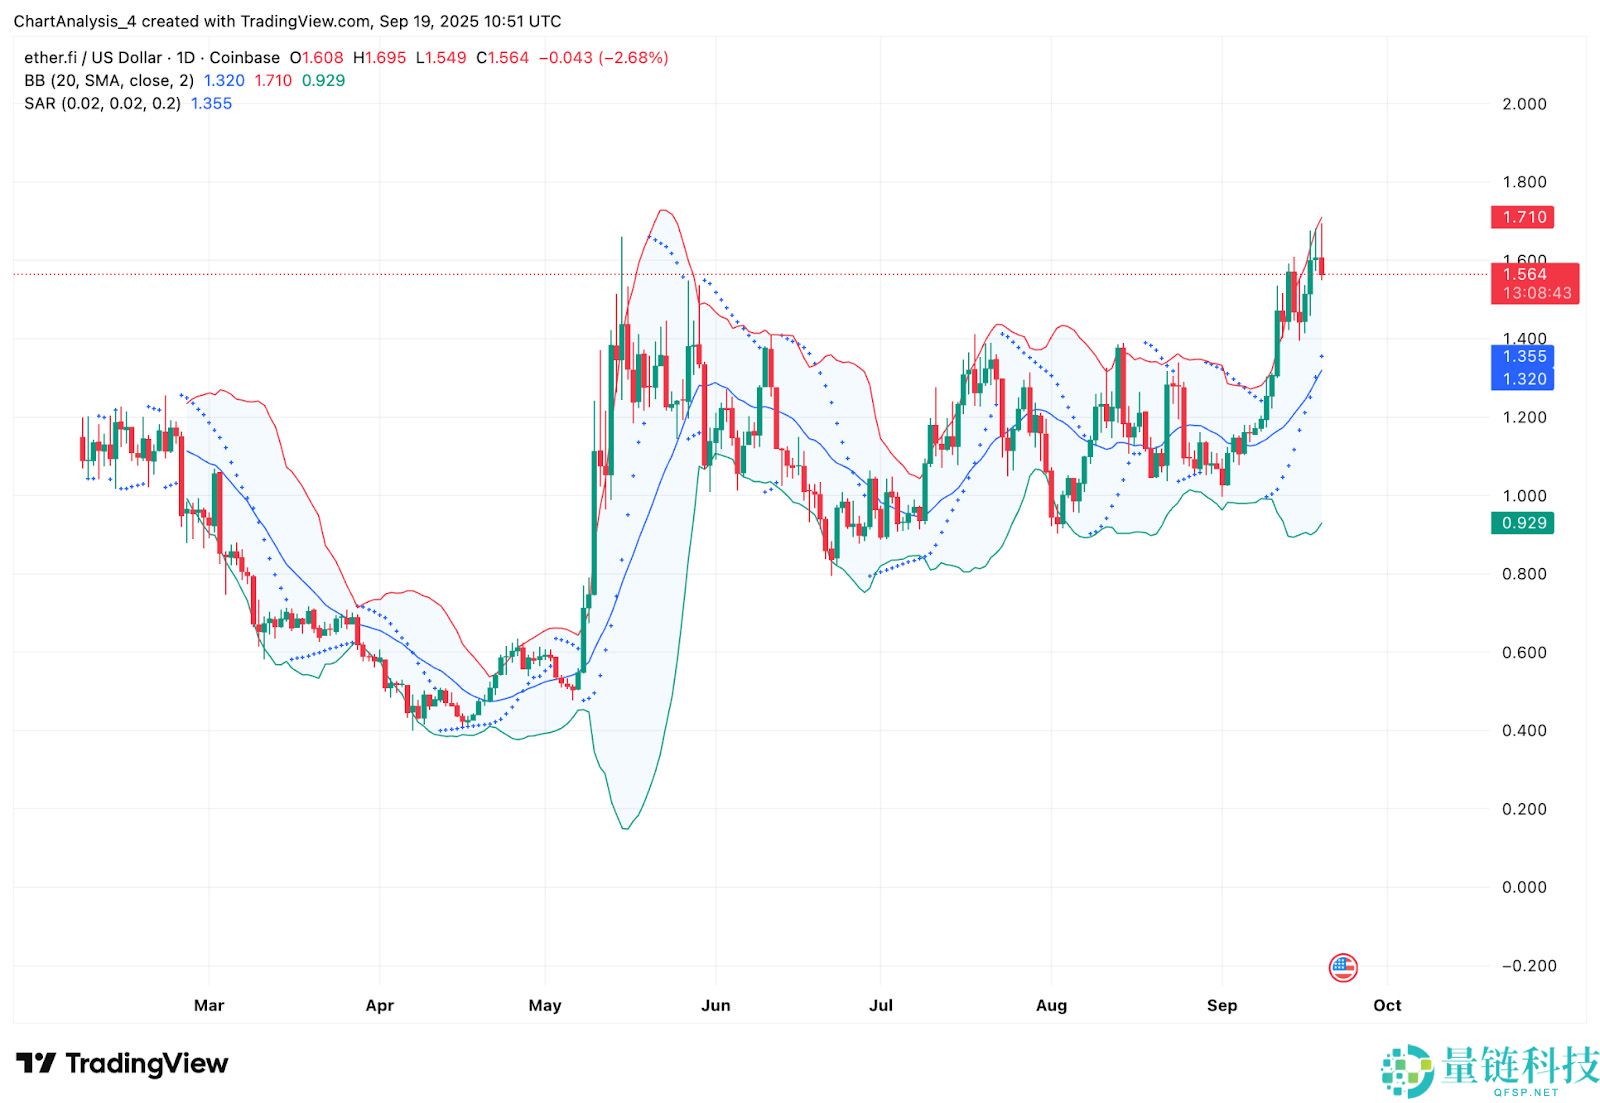This screenshot has height=1103, width=1600.
Task: Click the blue 1.320 basis price tag
Action: pyautogui.click(x=1523, y=379)
